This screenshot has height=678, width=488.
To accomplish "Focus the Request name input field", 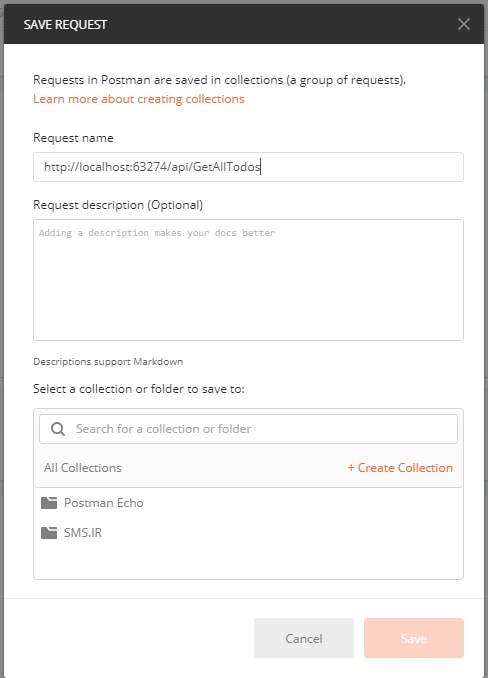I will click(248, 167).
